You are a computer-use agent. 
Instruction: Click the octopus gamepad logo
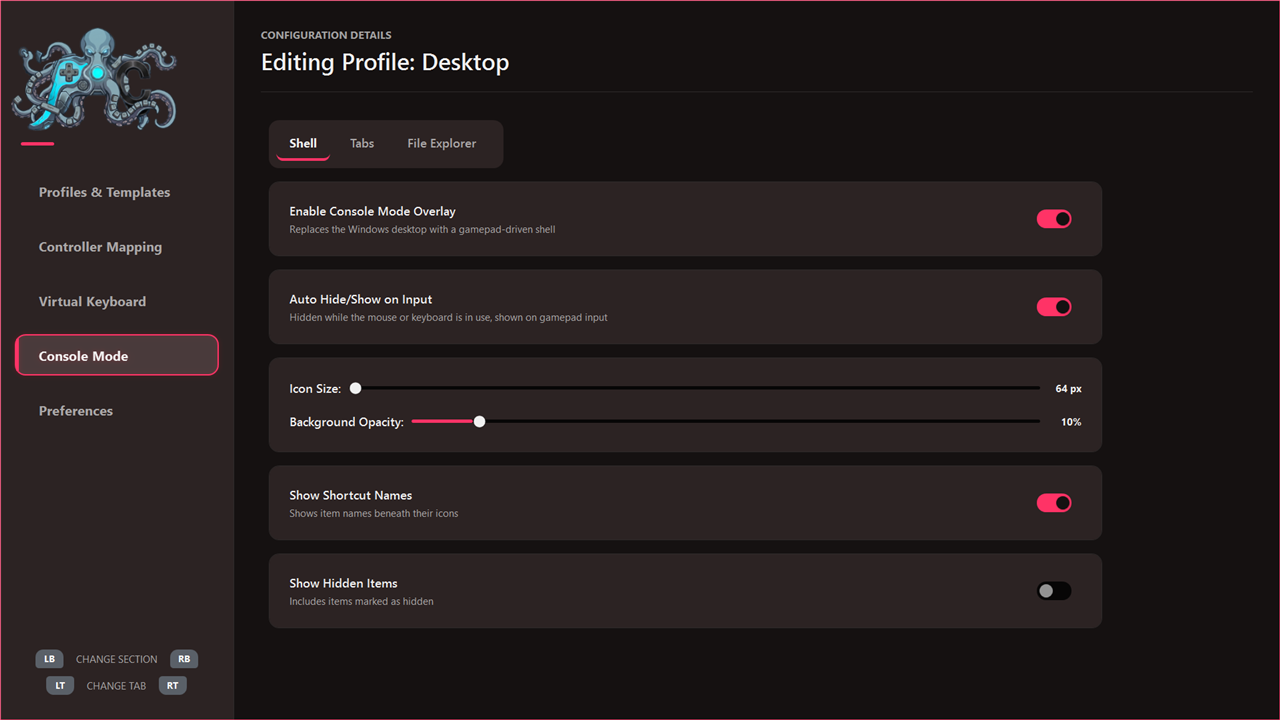[94, 79]
